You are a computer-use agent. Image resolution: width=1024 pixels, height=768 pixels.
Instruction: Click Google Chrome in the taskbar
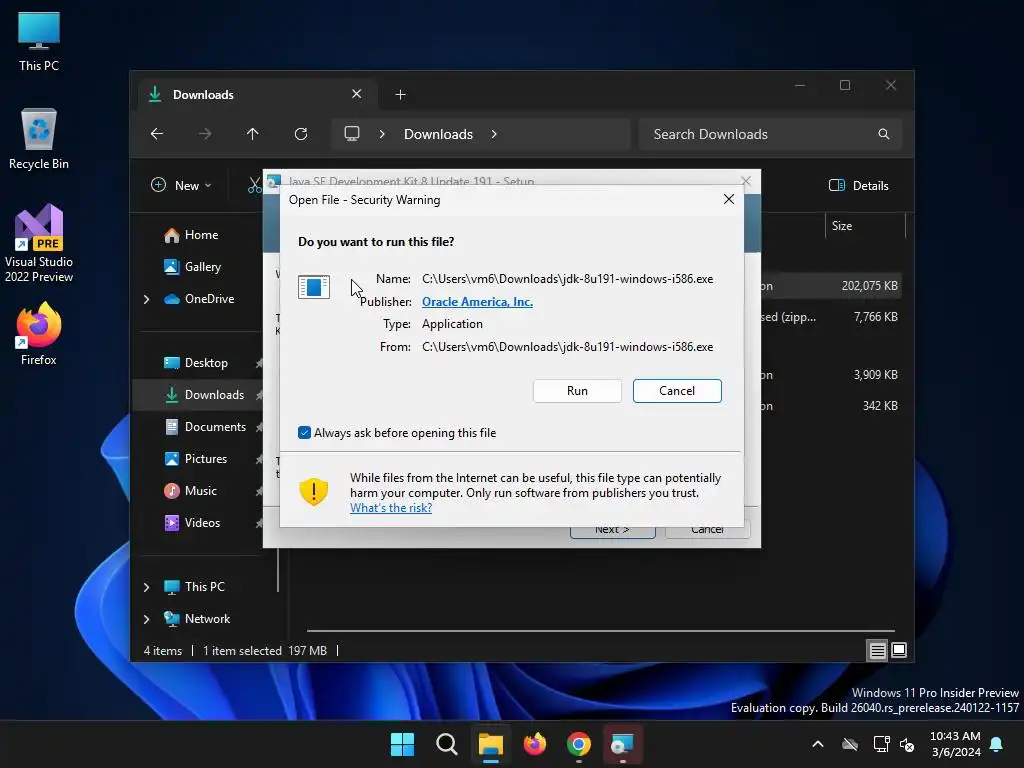[x=579, y=744]
